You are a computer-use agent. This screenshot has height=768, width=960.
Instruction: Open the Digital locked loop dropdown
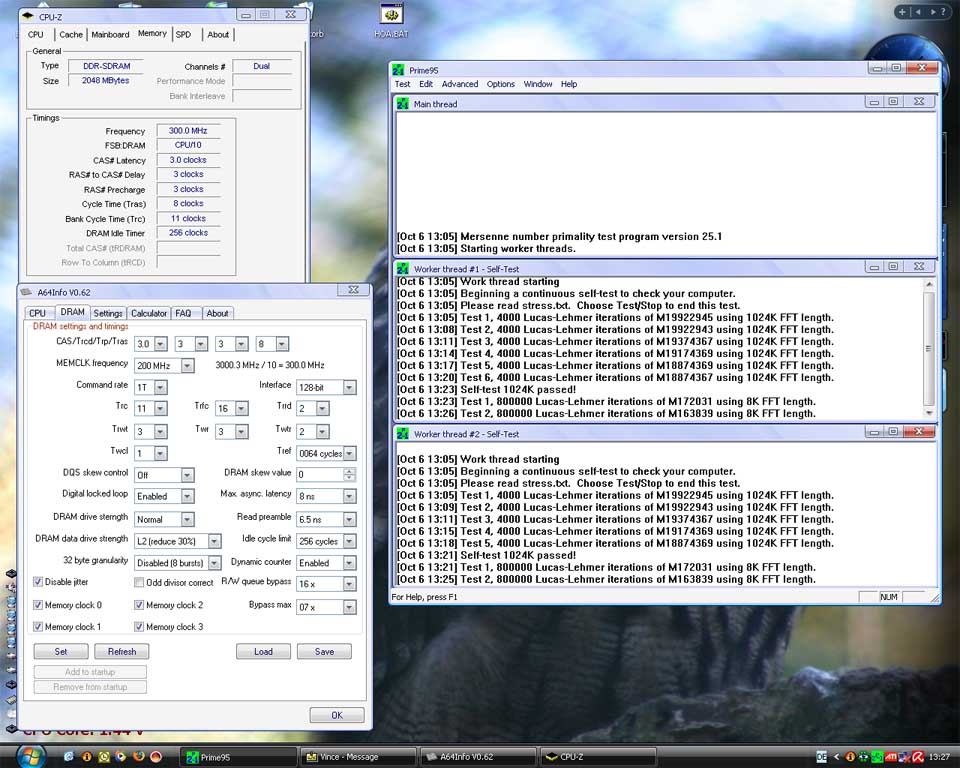pos(187,496)
